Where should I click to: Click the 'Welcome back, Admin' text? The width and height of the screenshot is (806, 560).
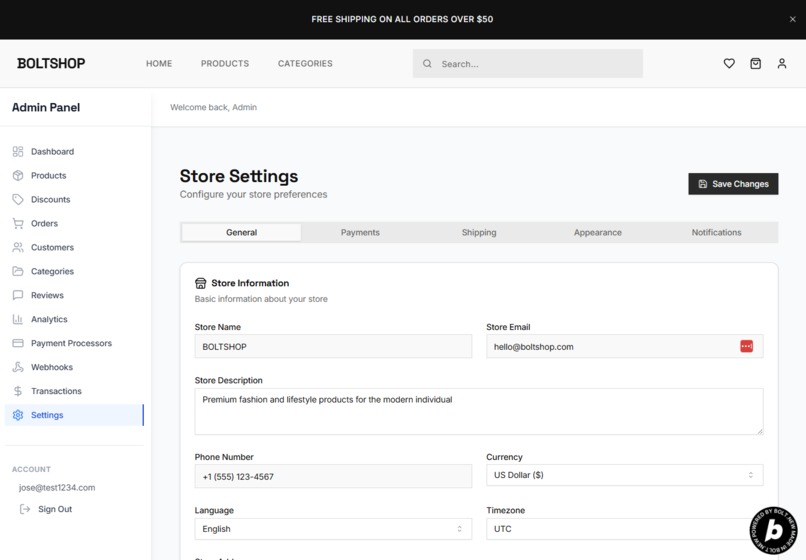point(213,107)
